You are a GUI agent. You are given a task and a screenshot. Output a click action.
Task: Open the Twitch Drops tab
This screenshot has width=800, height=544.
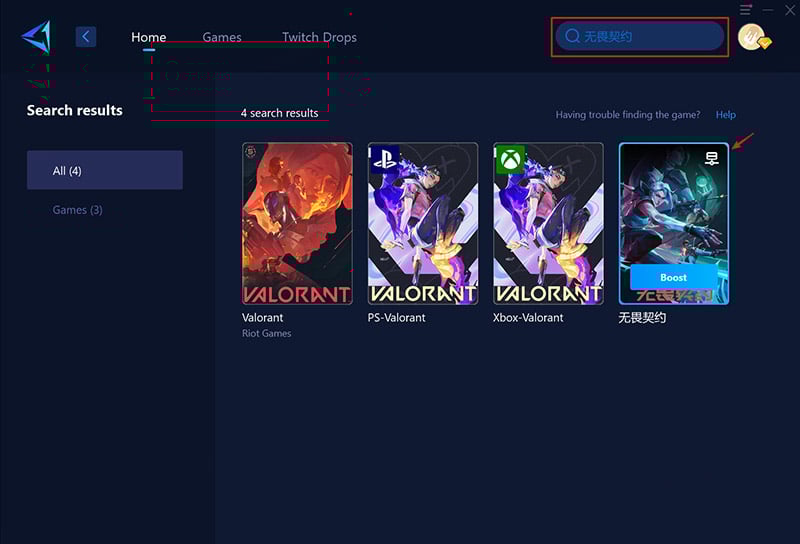coord(319,37)
